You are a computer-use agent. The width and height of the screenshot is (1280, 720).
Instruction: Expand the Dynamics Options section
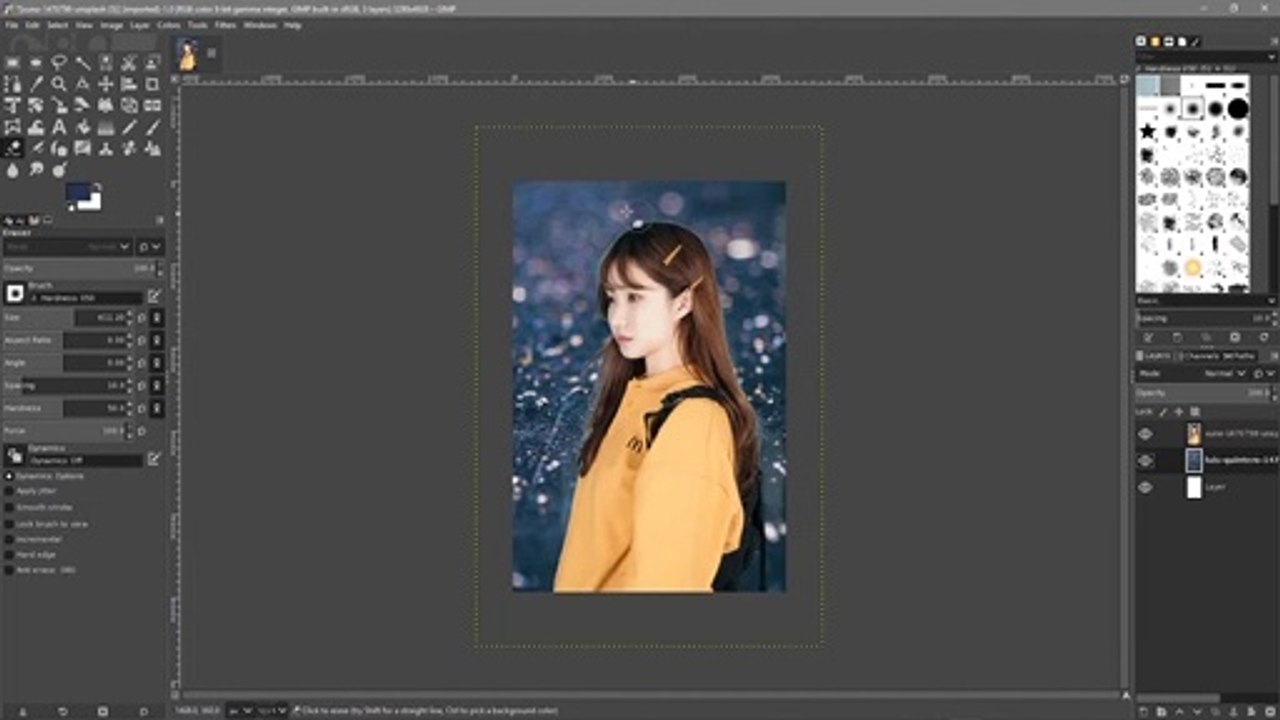[x=9, y=476]
